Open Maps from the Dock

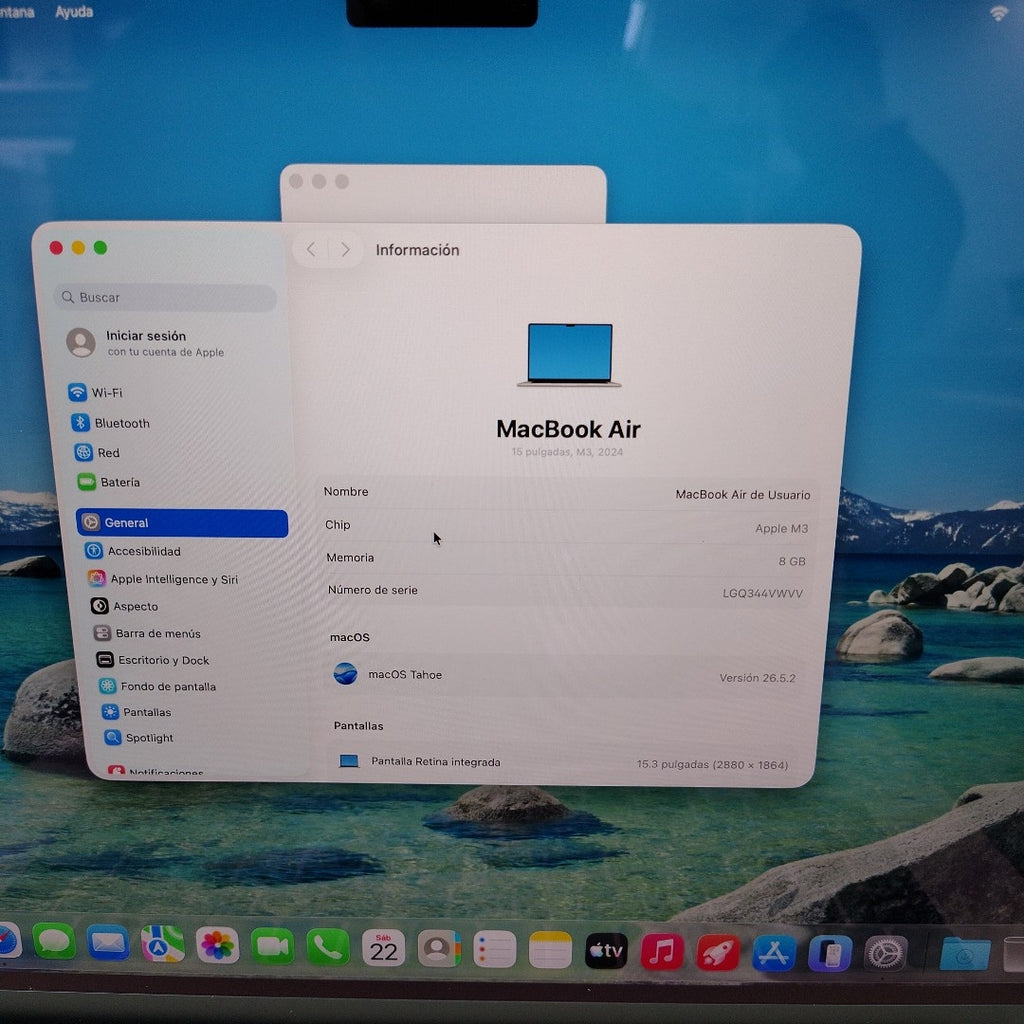(x=163, y=944)
